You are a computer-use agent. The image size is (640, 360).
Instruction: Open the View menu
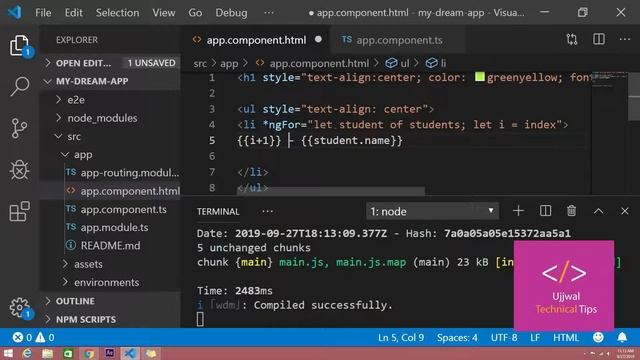(x=164, y=13)
